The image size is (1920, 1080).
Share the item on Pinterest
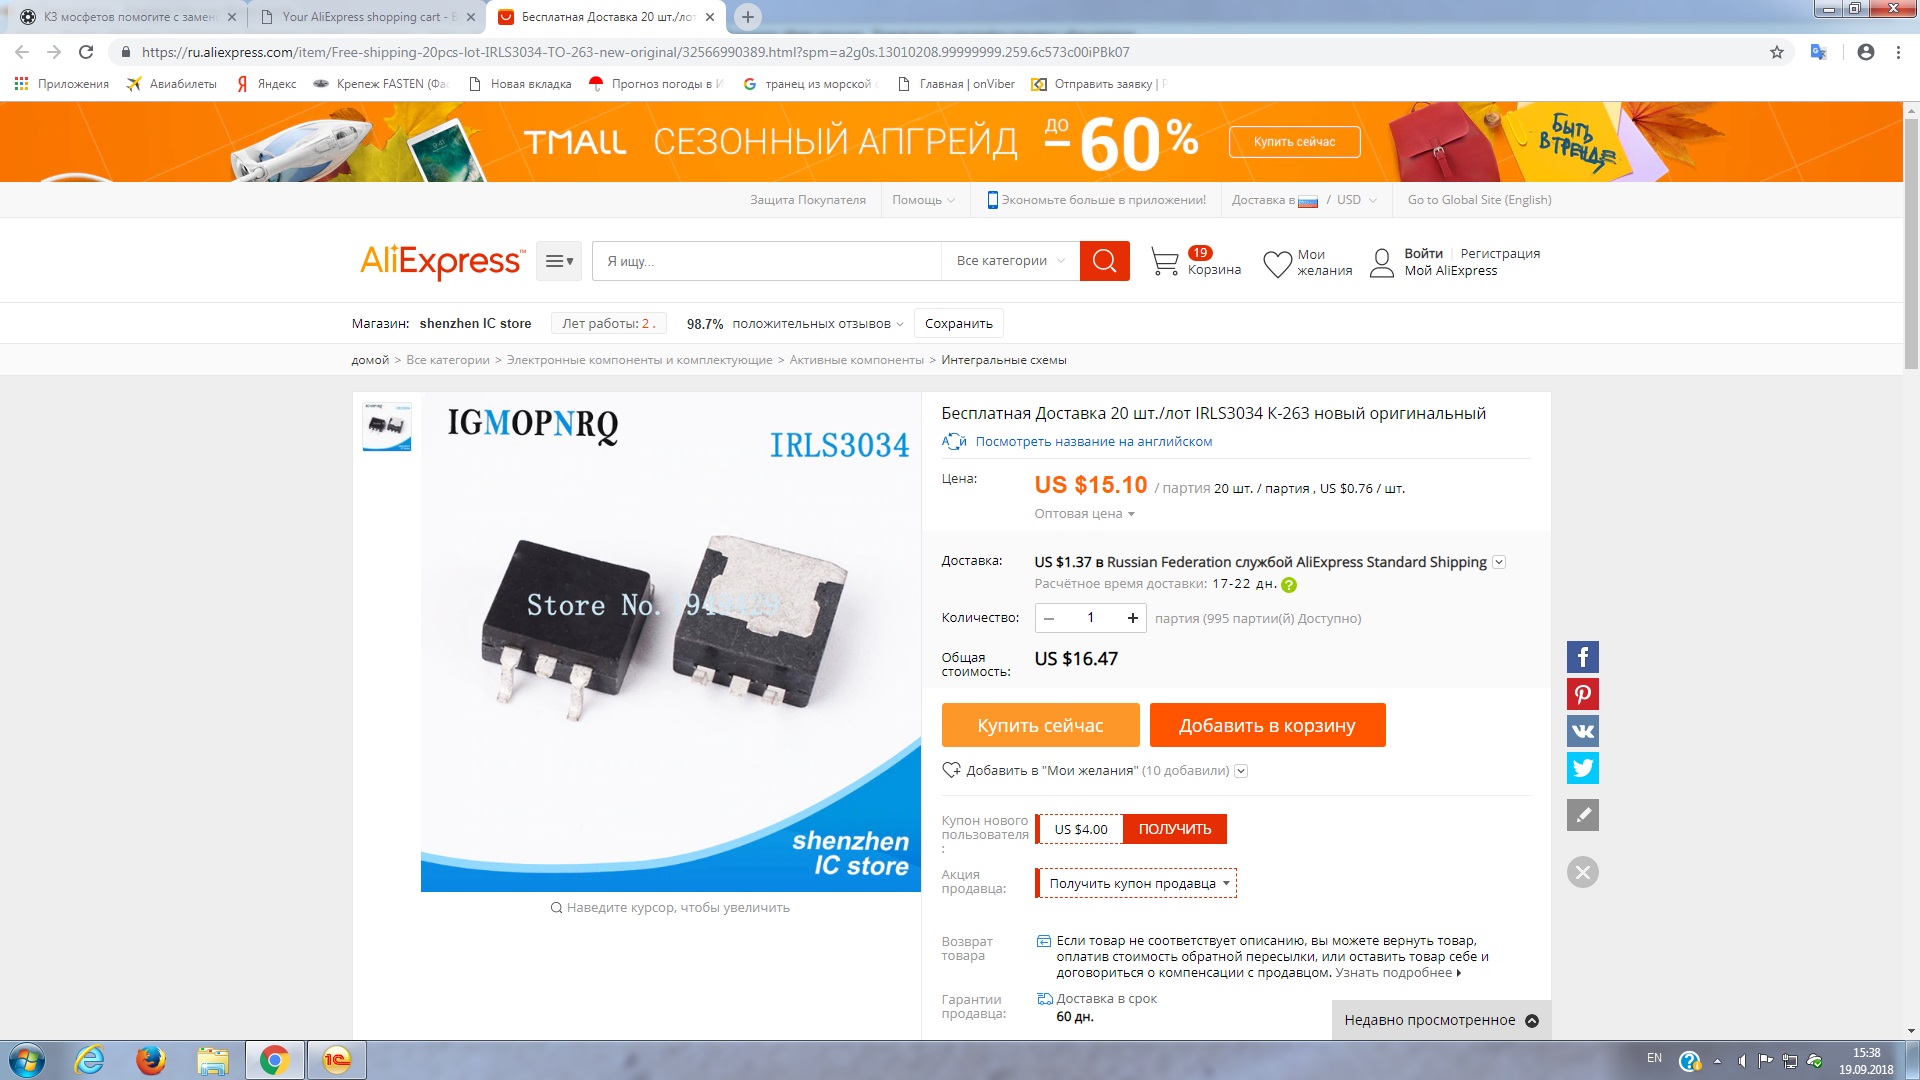pyautogui.click(x=1582, y=694)
